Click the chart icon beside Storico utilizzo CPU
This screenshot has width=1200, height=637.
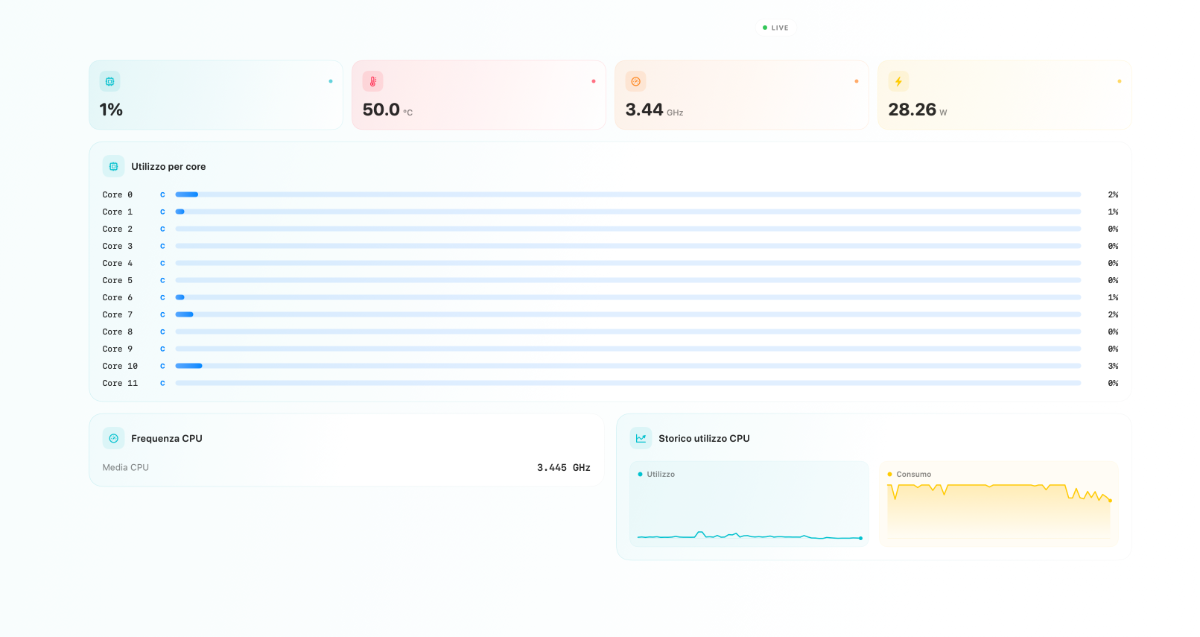[641, 438]
